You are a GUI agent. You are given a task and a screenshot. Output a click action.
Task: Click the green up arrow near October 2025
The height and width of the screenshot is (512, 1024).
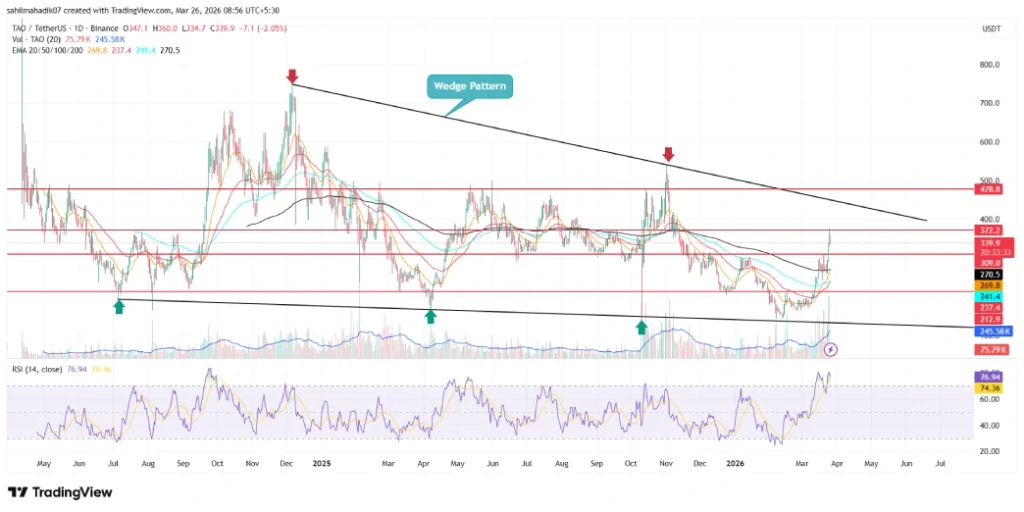point(641,326)
